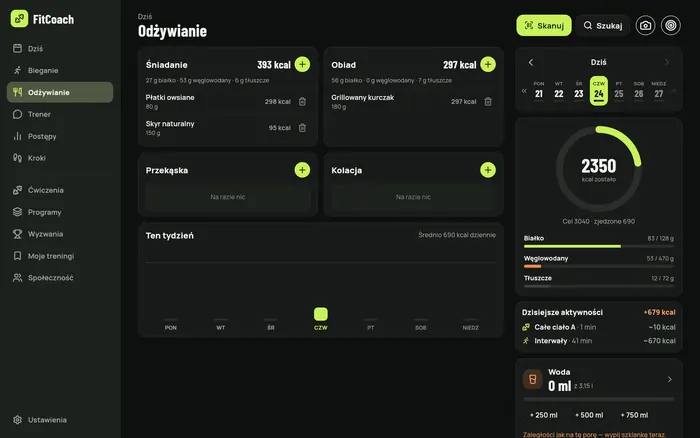Click 'Cel 3040 · zjedzone 690' text
Screen dimensions: 700x438
599,221
